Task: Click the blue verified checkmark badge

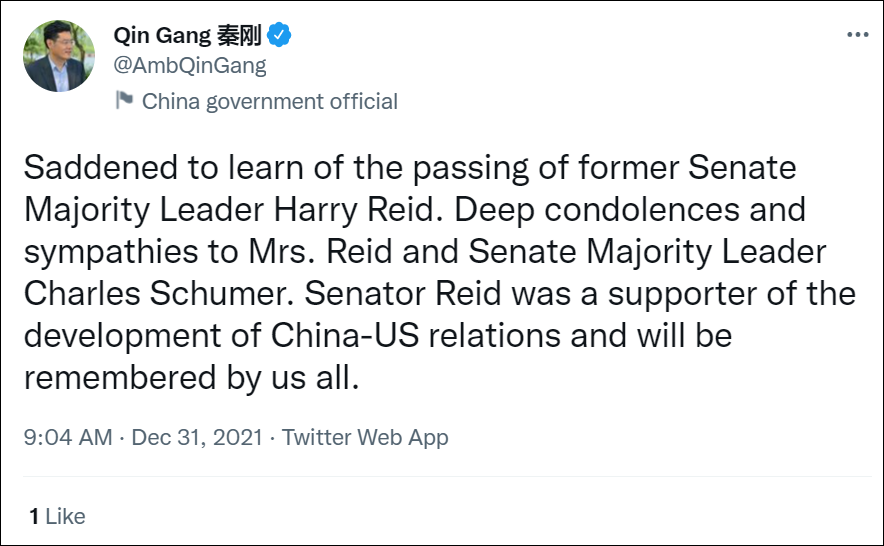Action: 280,36
